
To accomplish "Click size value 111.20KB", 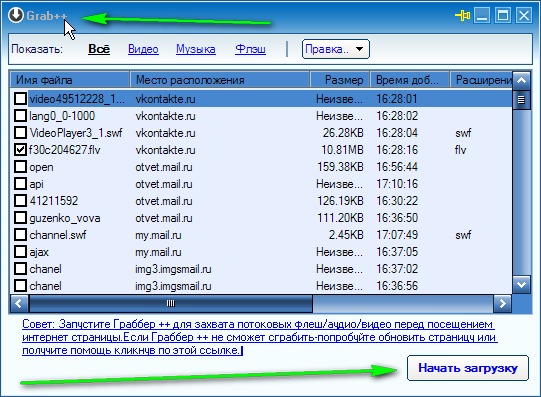I will point(340,218).
